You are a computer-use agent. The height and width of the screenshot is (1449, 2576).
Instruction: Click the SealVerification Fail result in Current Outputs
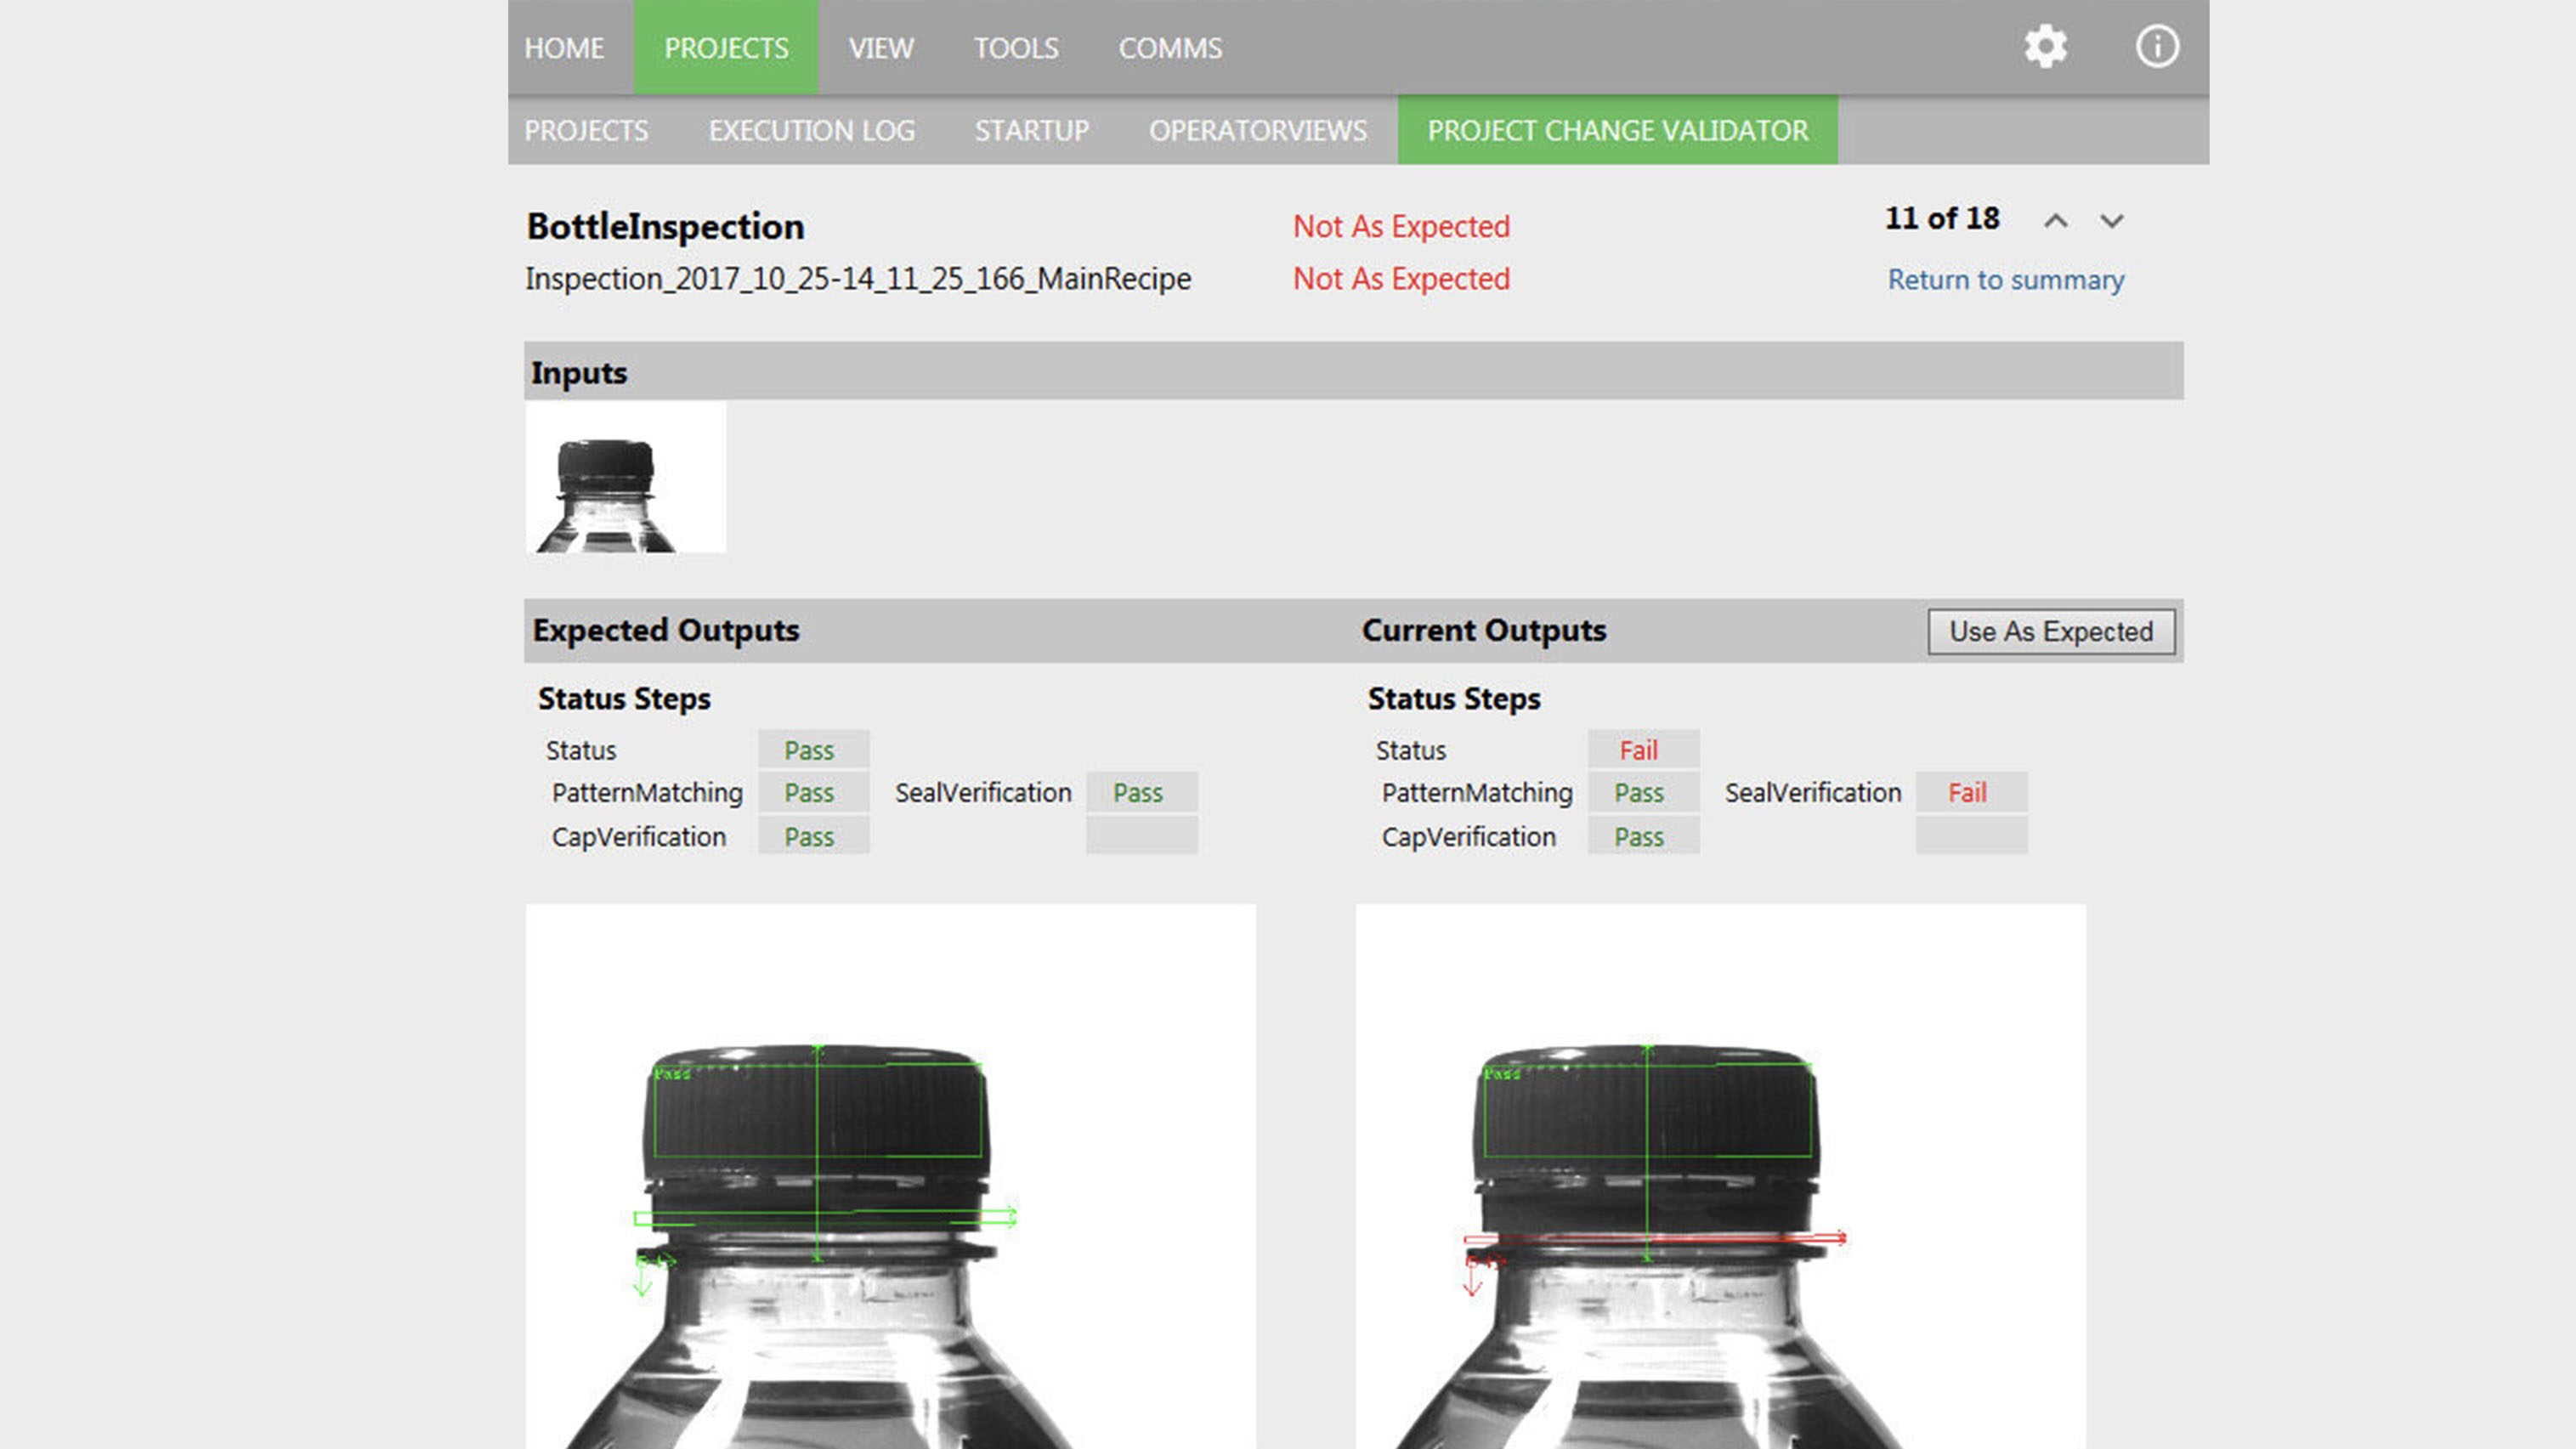click(1969, 792)
